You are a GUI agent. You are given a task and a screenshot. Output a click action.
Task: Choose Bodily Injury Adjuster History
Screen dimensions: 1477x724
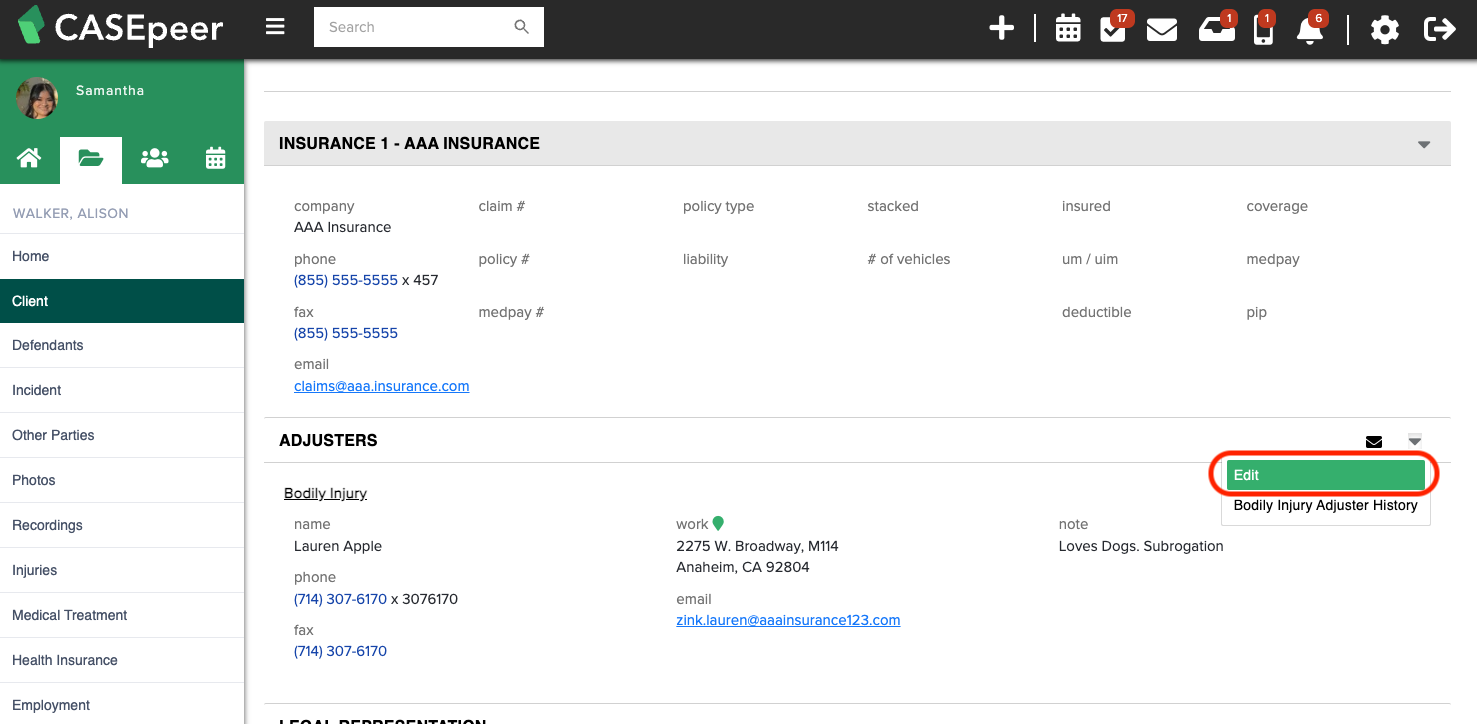[1325, 505]
